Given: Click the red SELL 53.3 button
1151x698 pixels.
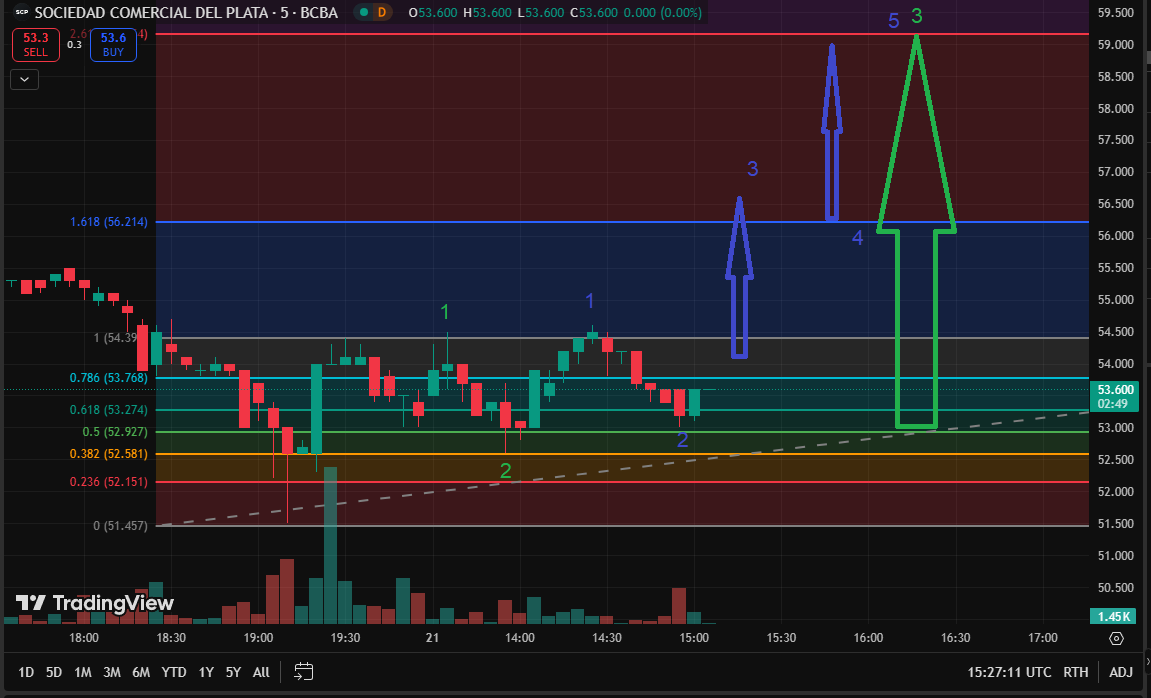Looking at the screenshot, I should click(x=35, y=45).
